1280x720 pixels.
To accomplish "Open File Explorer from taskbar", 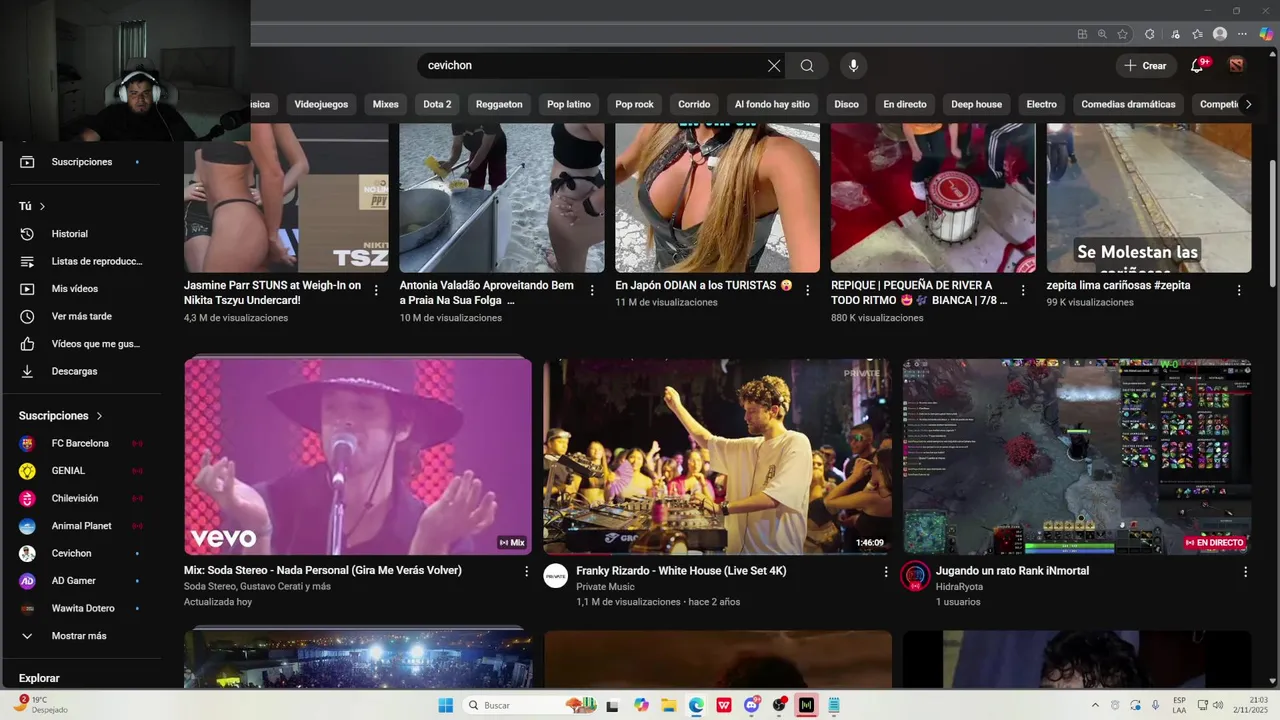I will (668, 705).
